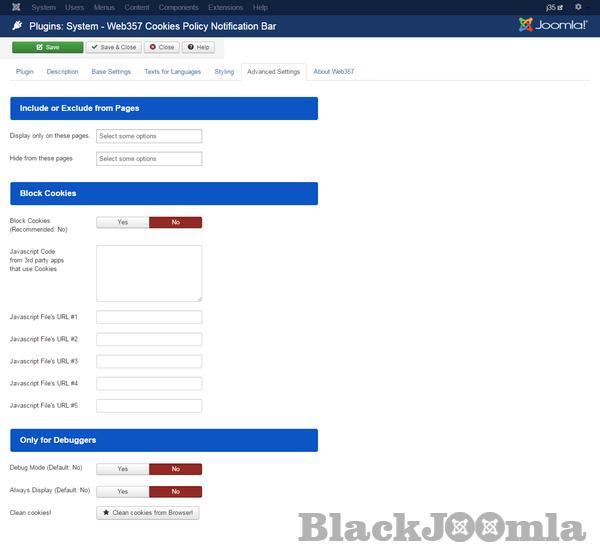Click the Joomla icon in top menu
600x557 pixels.
tap(13, 7)
